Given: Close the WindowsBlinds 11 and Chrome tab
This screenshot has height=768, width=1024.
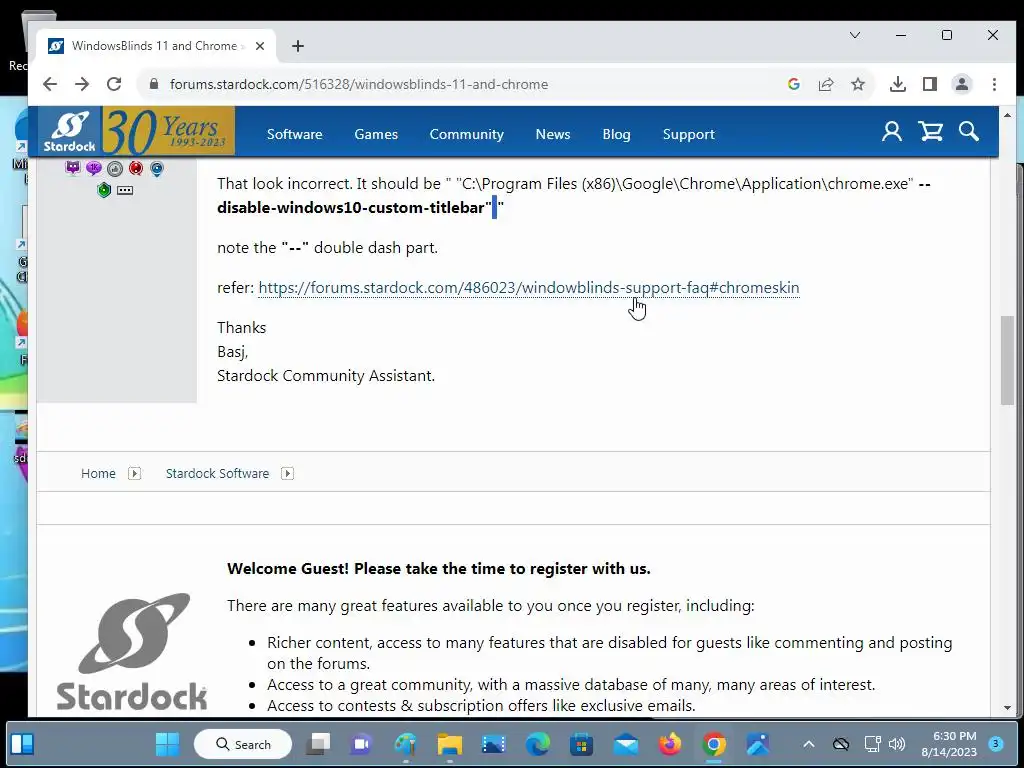Looking at the screenshot, I should [x=260, y=46].
